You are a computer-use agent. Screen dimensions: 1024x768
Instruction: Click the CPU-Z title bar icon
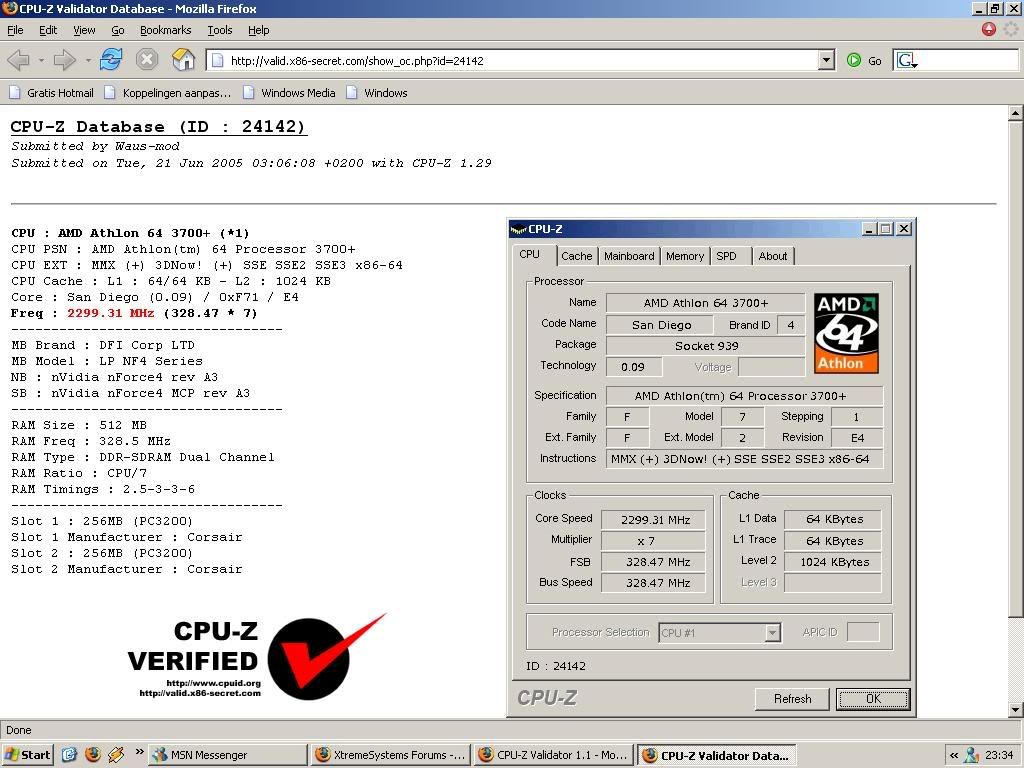tap(519, 229)
